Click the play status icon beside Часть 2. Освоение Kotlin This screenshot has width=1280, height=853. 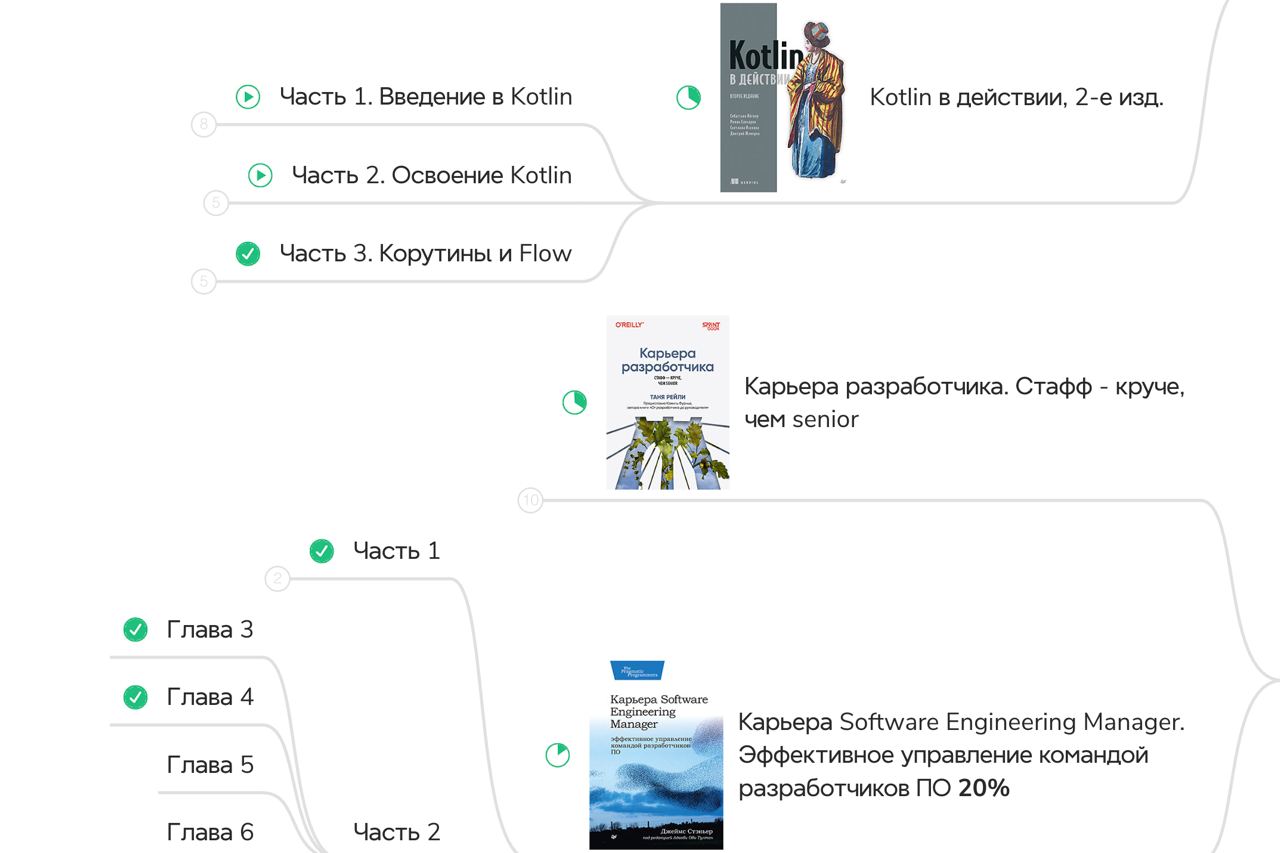[260, 175]
